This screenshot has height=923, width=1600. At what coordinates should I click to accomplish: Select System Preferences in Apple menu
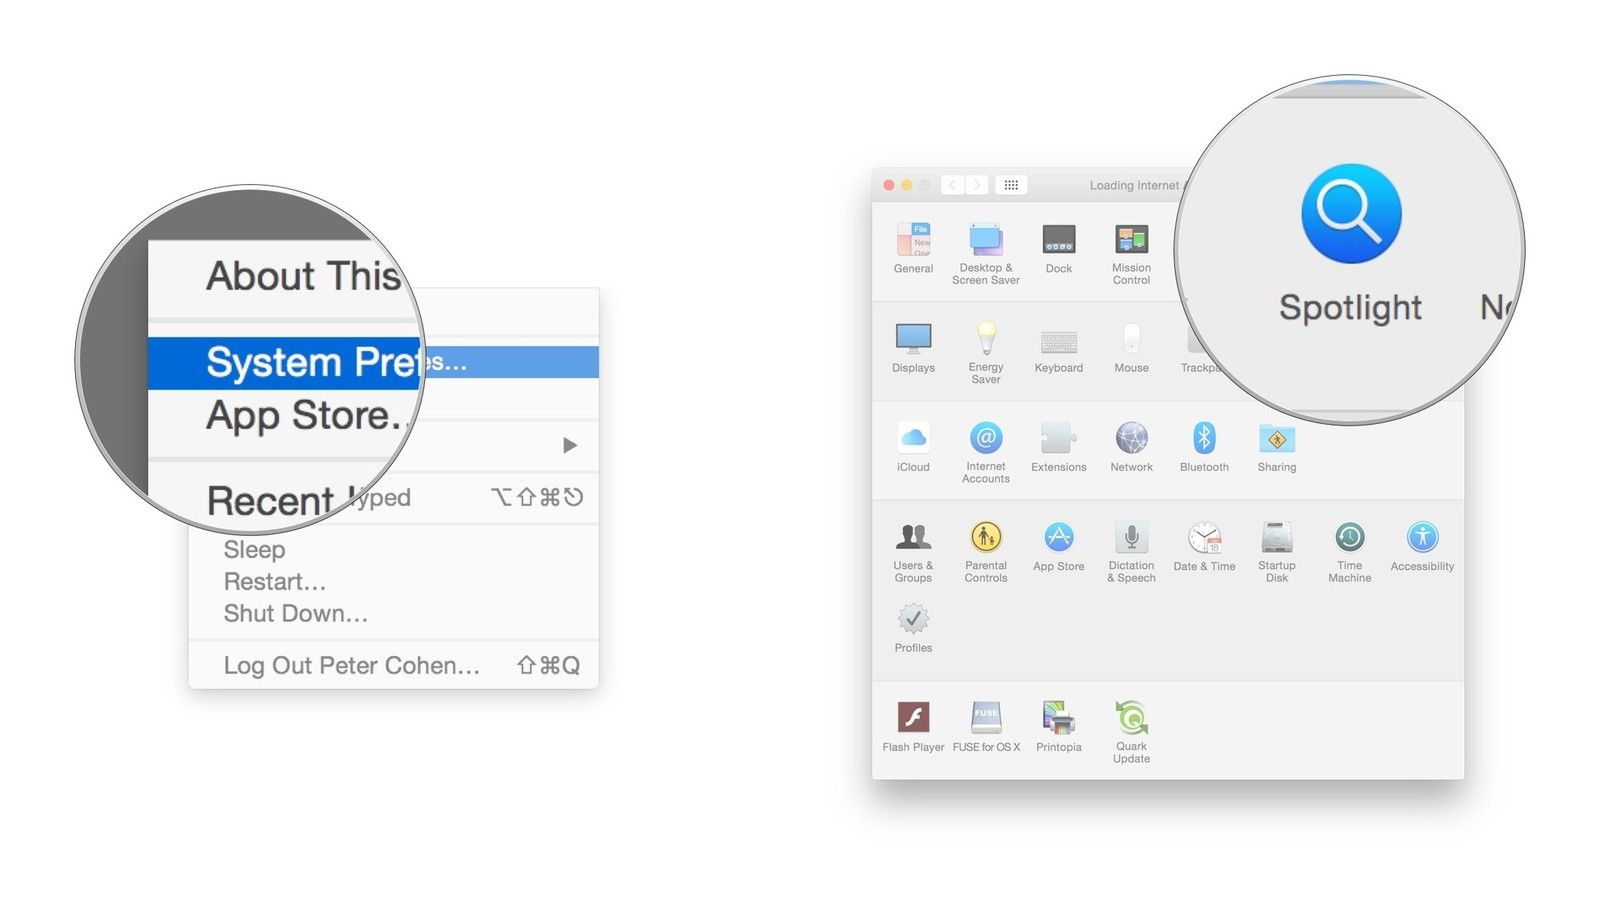coord(330,362)
